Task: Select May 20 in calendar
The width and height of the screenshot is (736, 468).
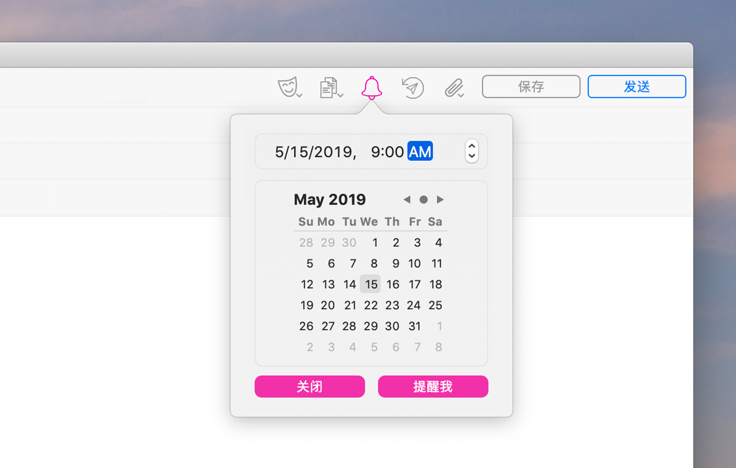Action: 328,305
